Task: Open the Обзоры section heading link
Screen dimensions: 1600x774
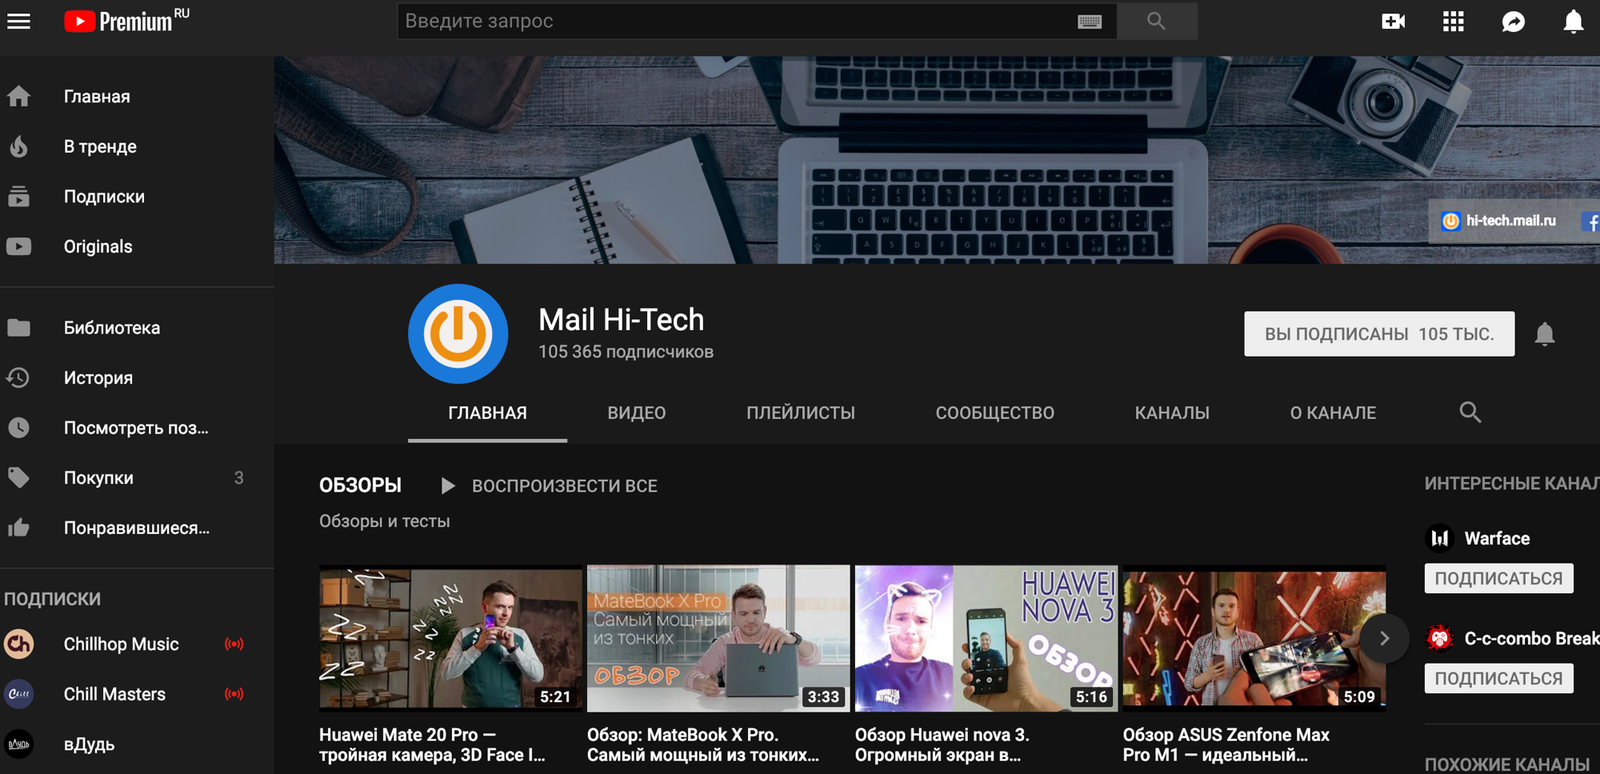Action: tap(360, 485)
